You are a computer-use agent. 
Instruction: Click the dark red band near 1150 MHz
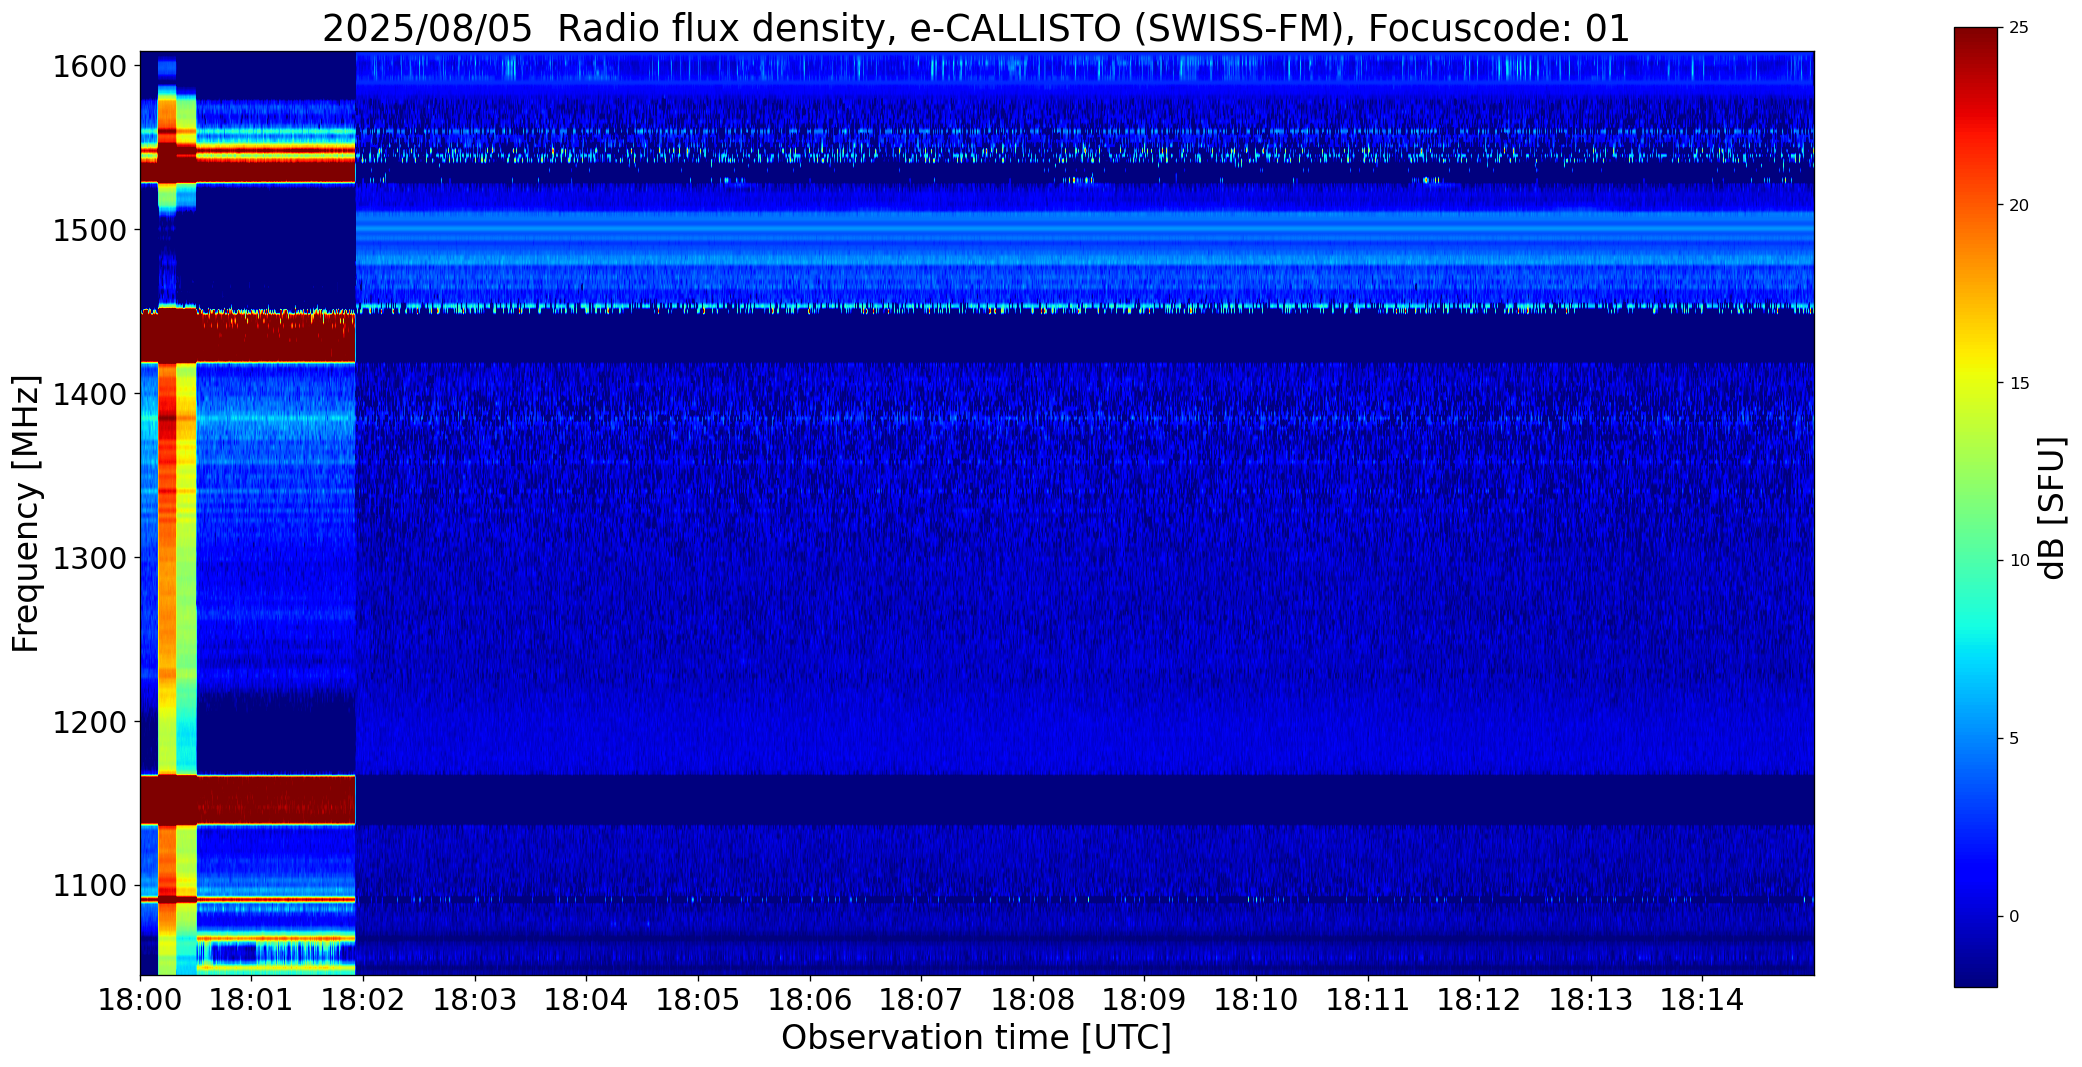click(x=248, y=800)
